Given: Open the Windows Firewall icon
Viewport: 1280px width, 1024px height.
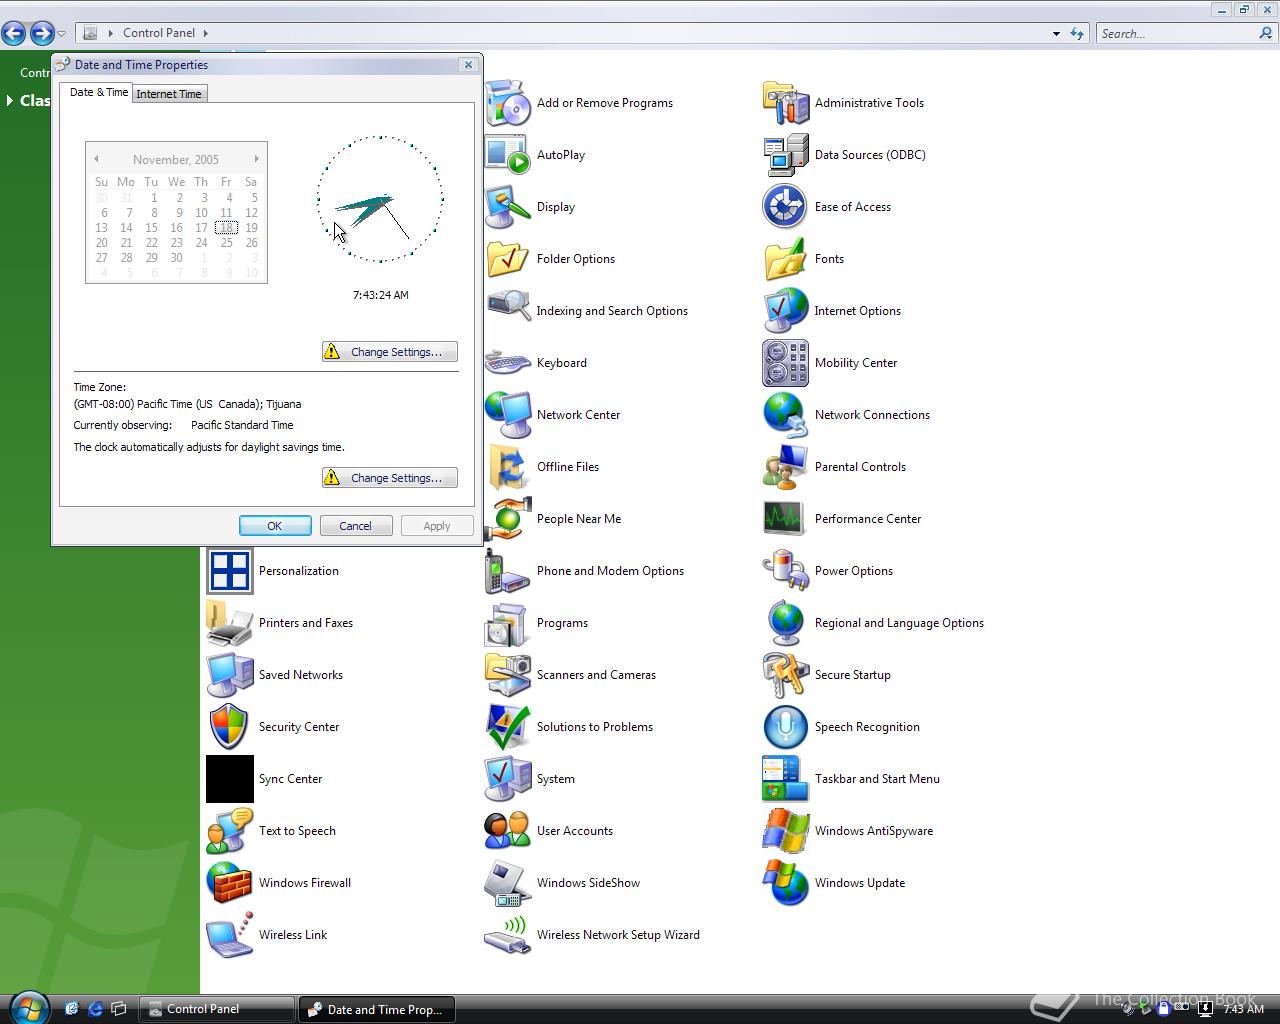Looking at the screenshot, I should [230, 882].
